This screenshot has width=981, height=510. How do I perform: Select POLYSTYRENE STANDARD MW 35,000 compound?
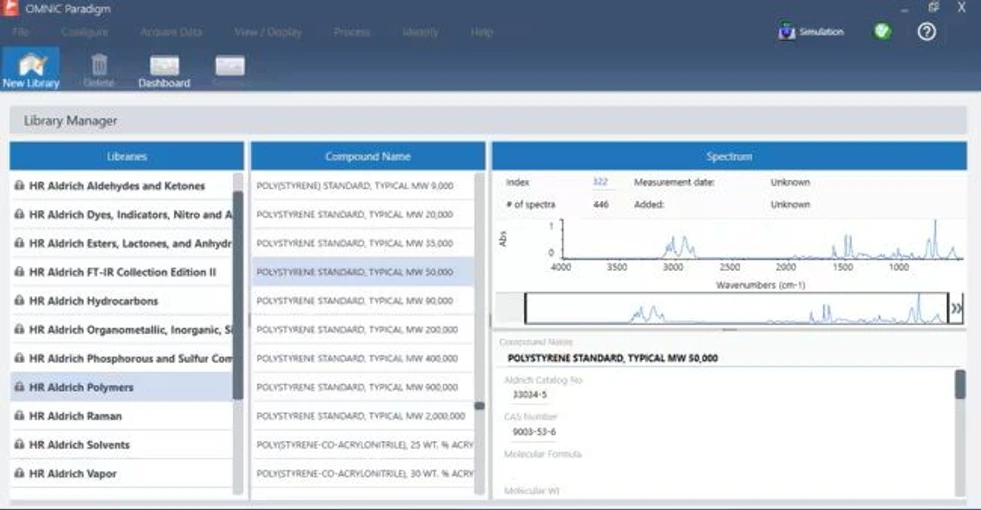pos(363,243)
